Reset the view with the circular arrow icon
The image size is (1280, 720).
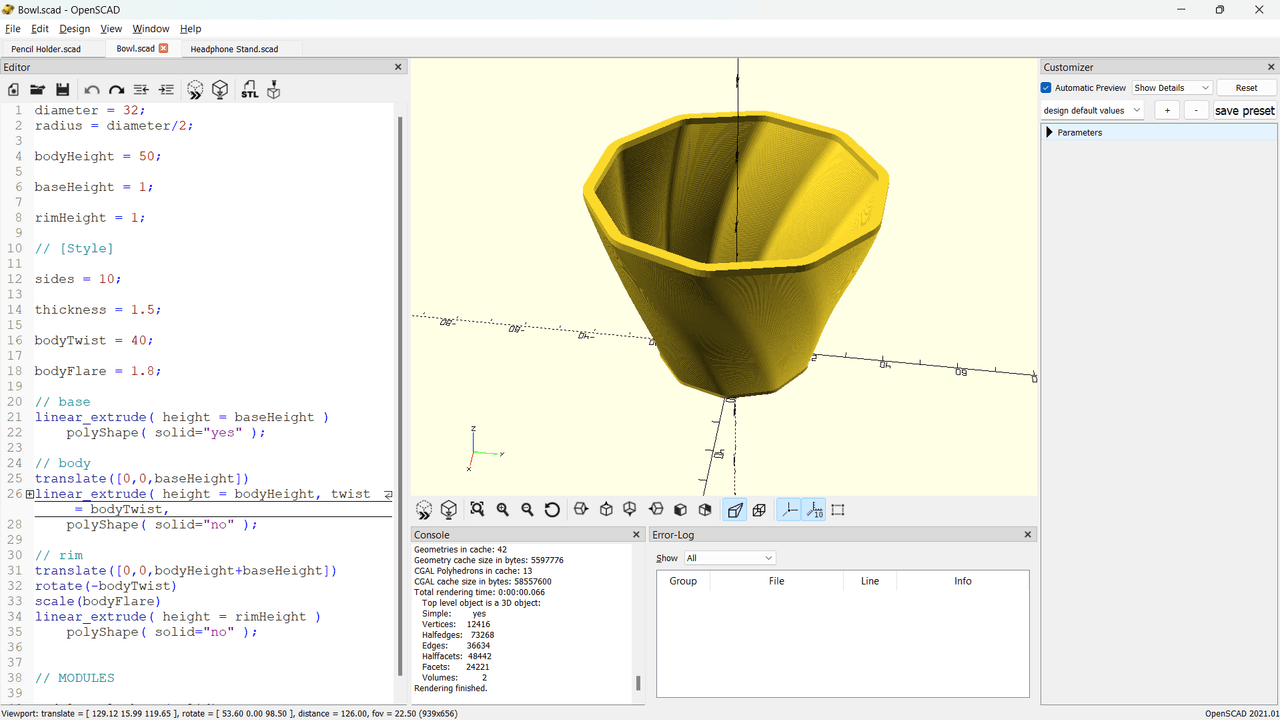(x=552, y=510)
